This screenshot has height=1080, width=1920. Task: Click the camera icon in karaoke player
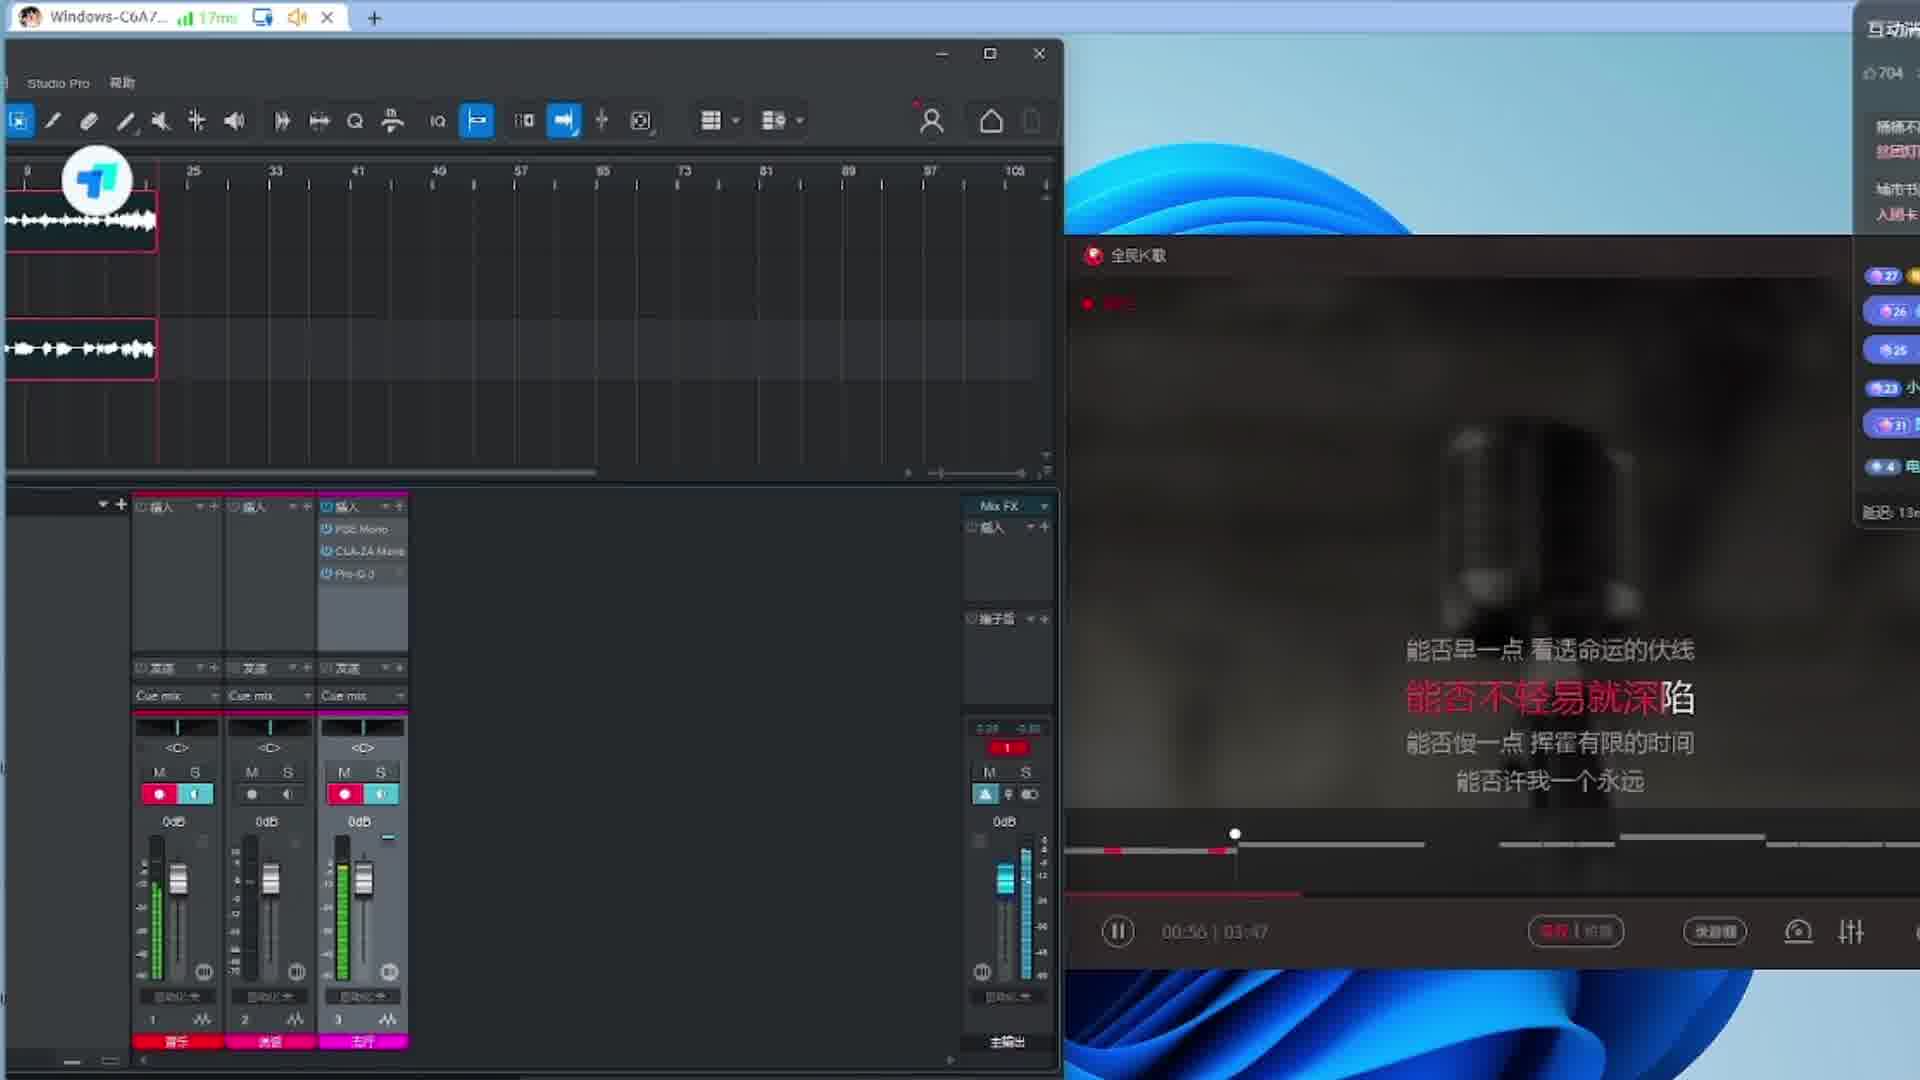click(x=1798, y=931)
